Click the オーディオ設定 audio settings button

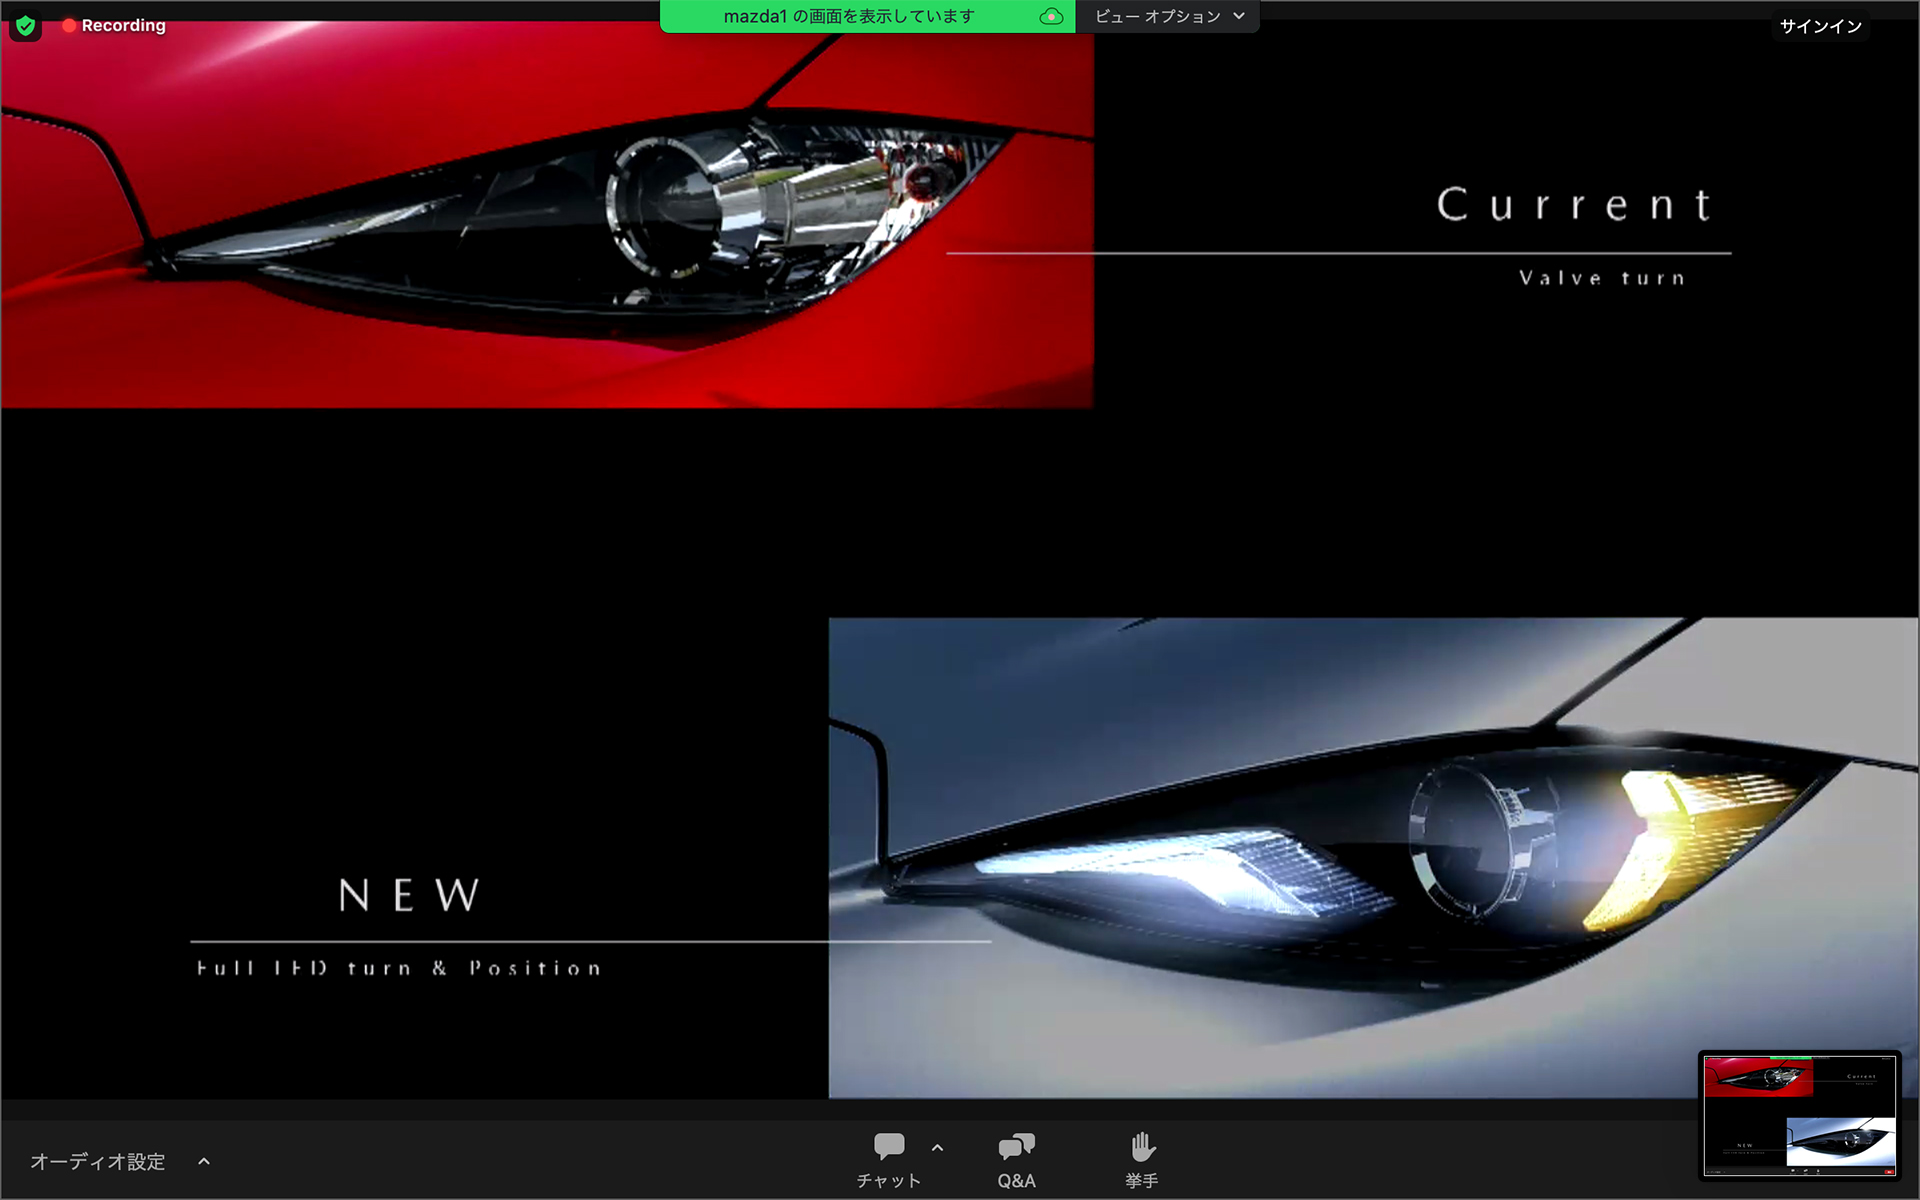[x=98, y=1161]
